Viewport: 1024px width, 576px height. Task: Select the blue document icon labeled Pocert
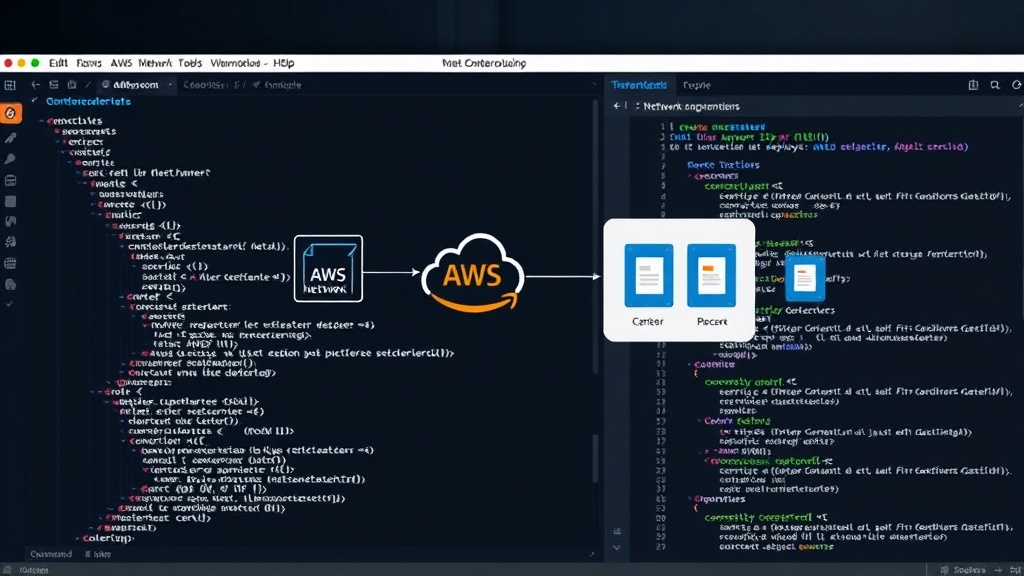click(x=711, y=276)
